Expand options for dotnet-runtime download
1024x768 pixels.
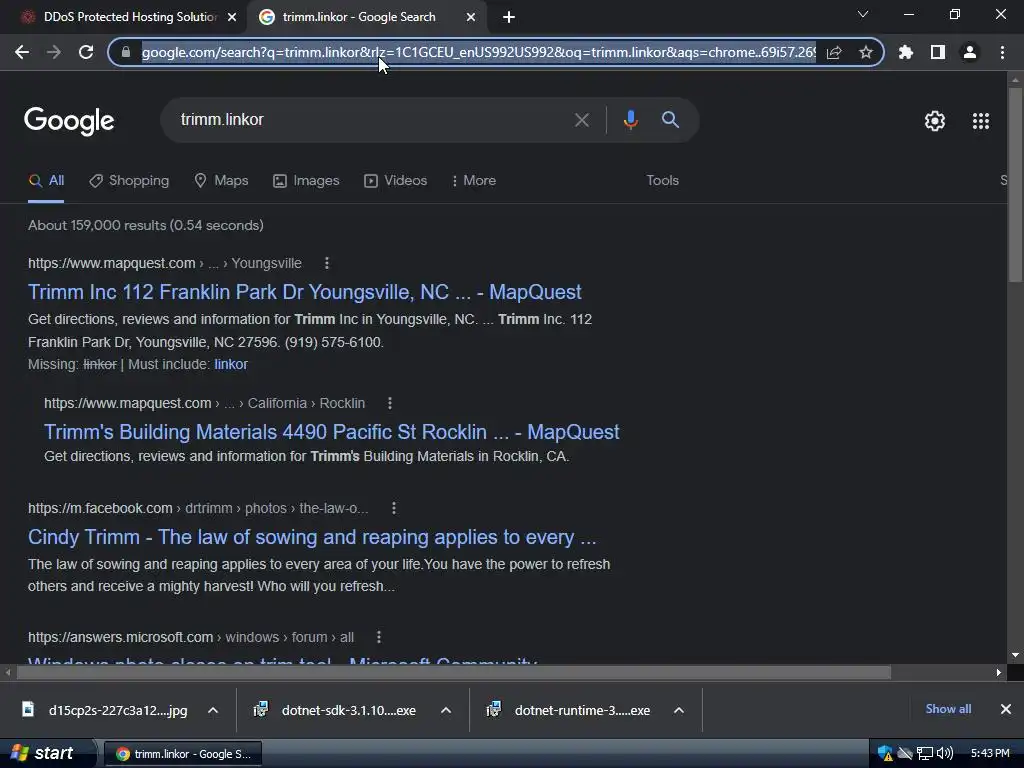coord(679,711)
